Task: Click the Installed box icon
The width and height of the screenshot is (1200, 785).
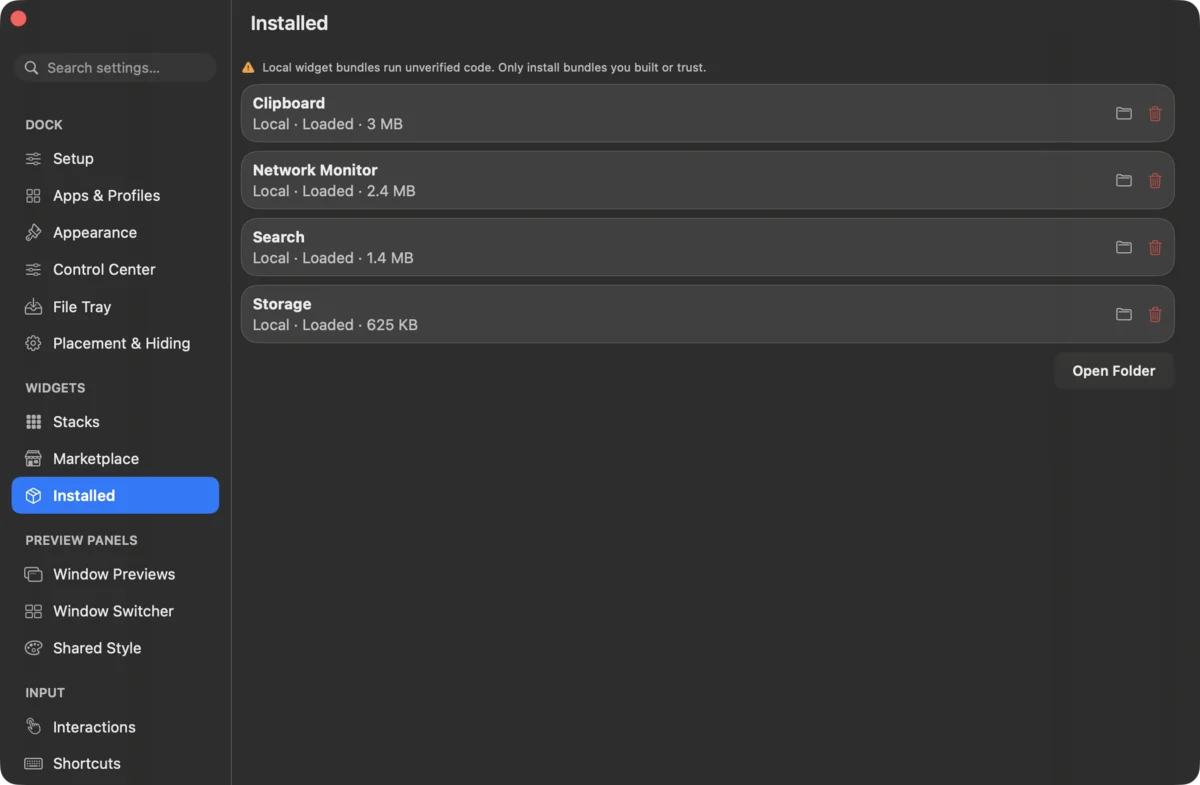Action: click(34, 496)
